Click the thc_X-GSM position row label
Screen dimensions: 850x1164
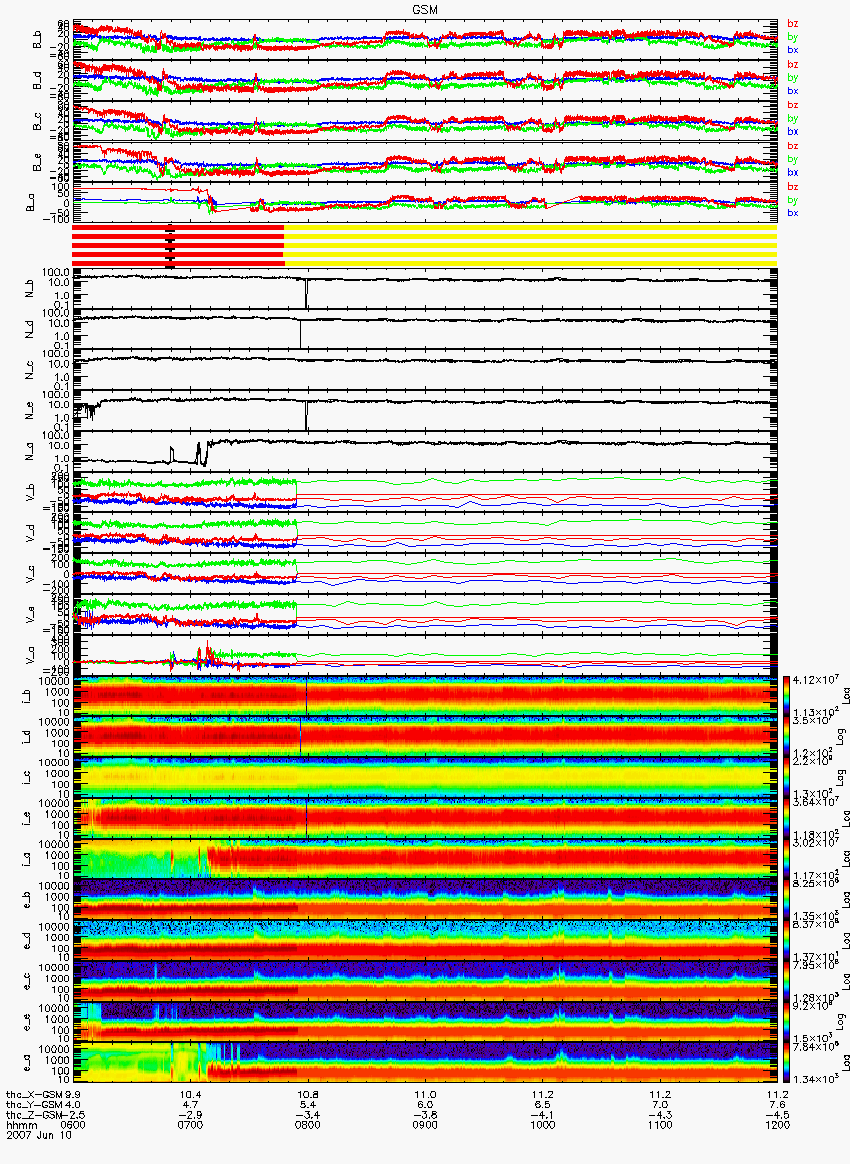tap(32, 1095)
